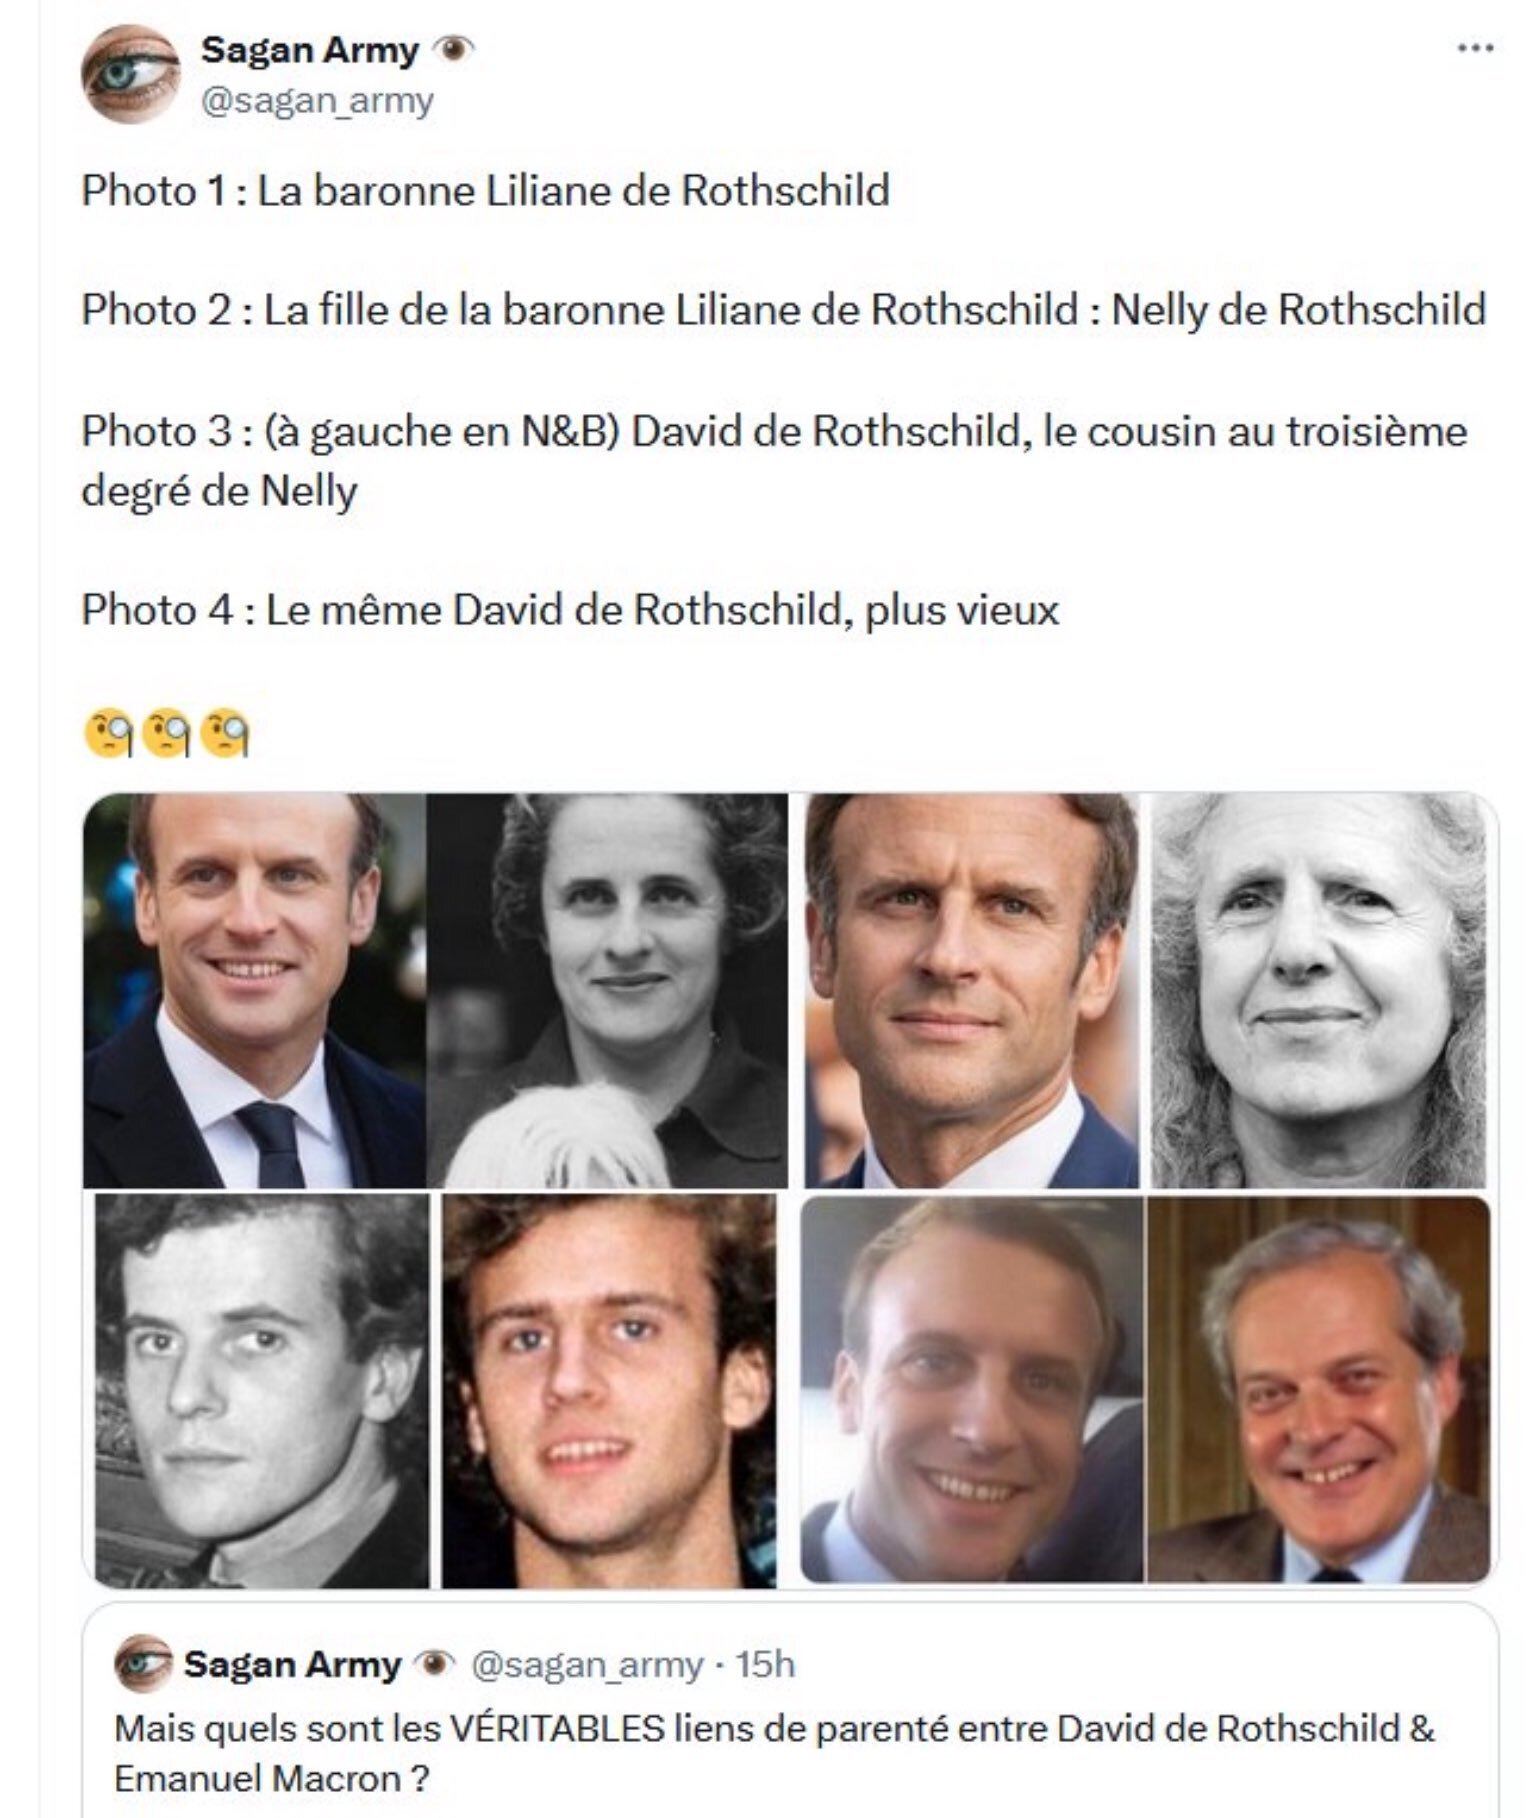Click the eye emoji in the quoted tweet
This screenshot has height=1818, width=1536.
436,1664
